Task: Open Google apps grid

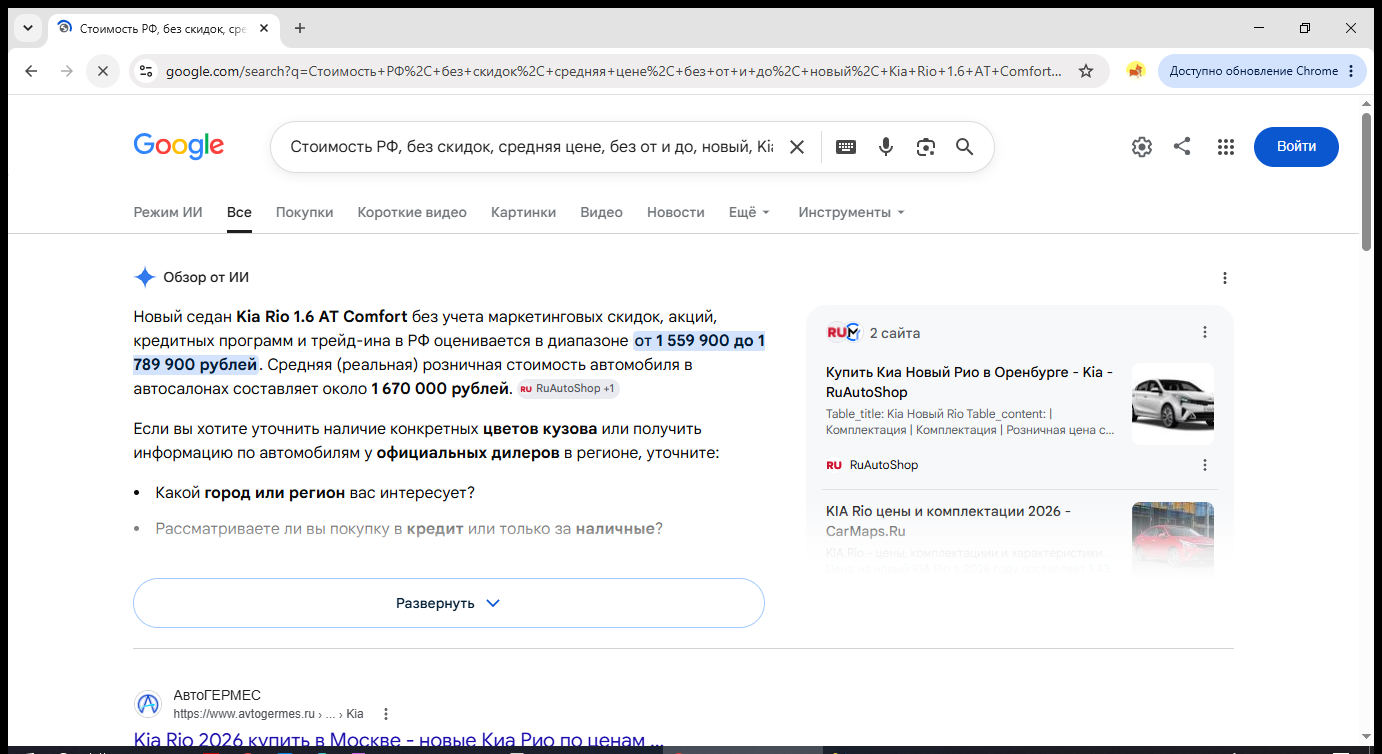Action: pyautogui.click(x=1226, y=147)
